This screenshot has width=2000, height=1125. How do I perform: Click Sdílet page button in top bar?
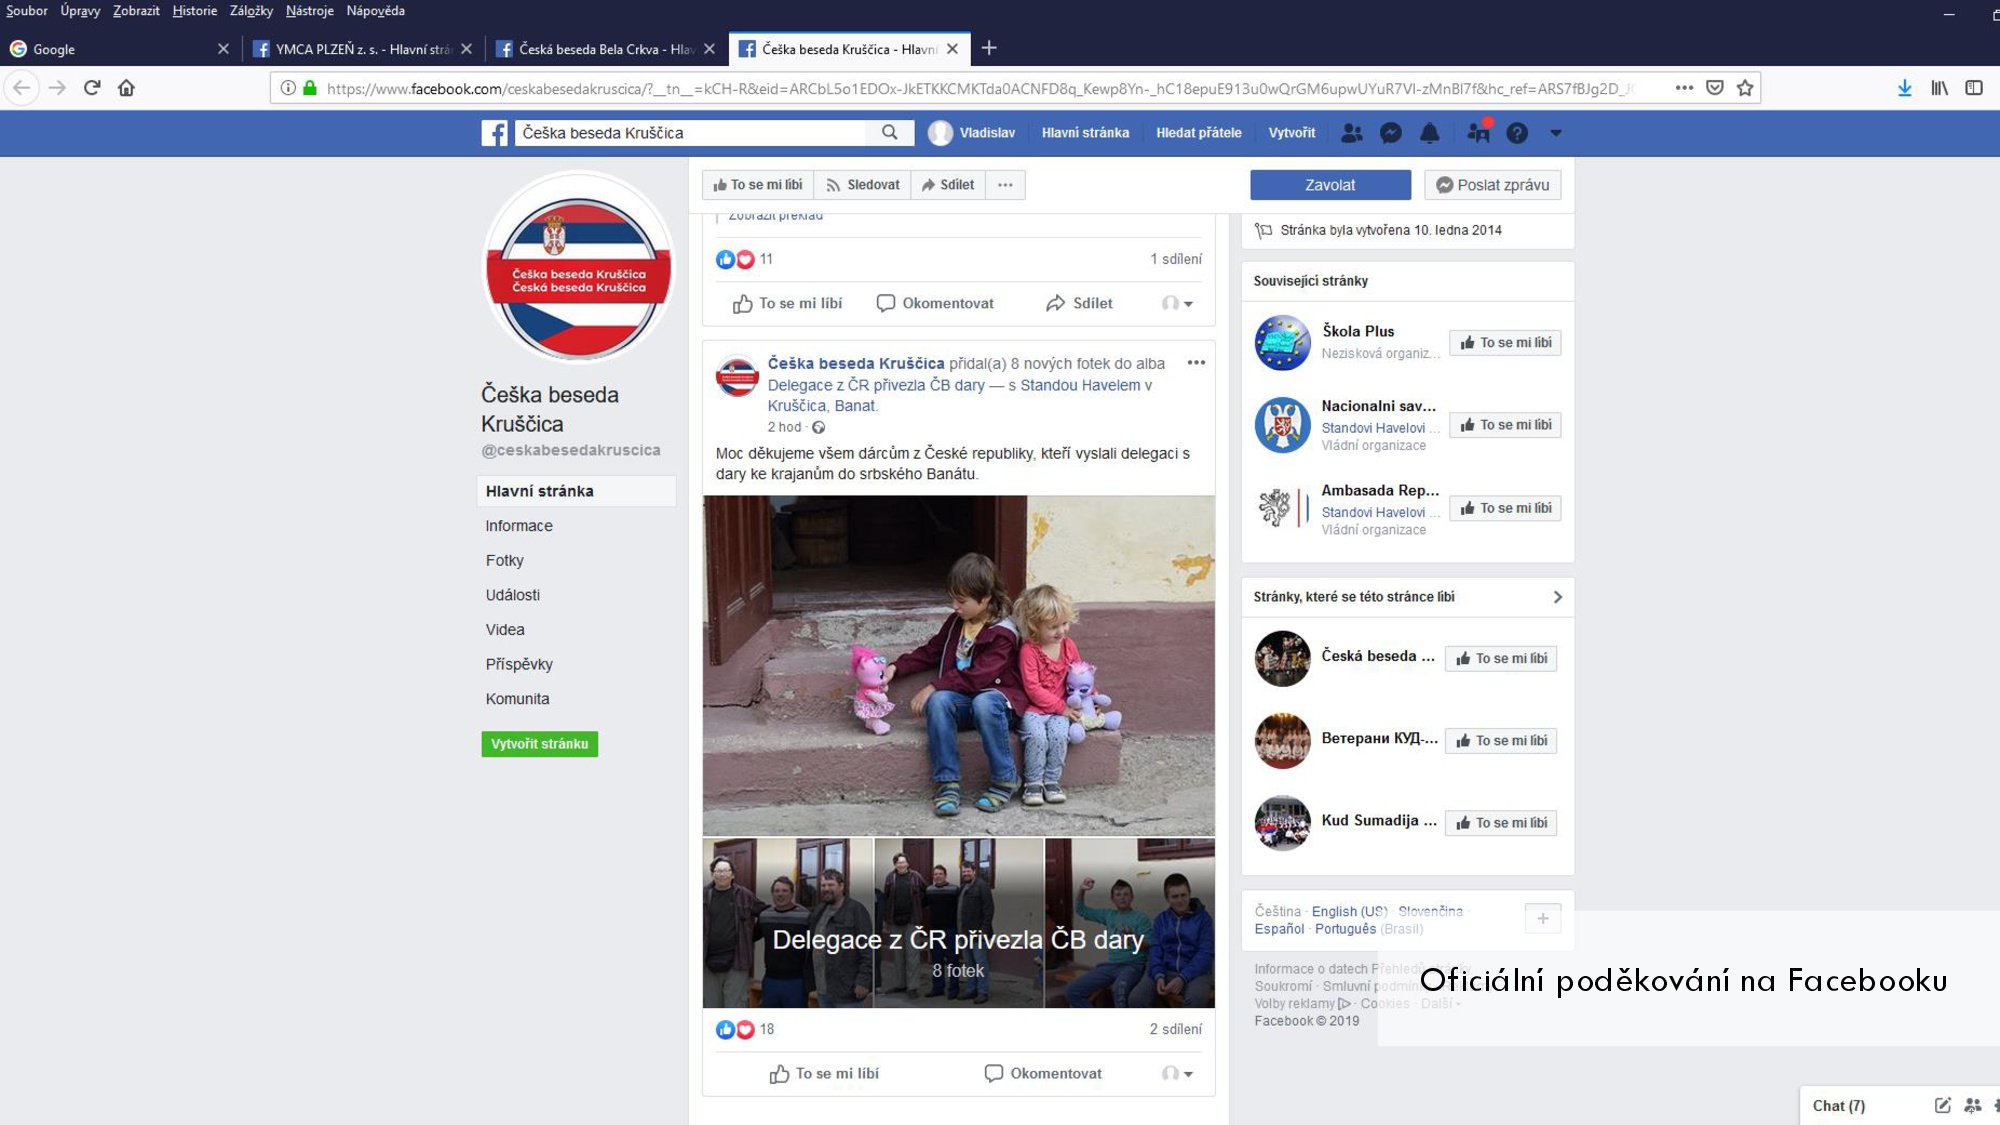[948, 185]
